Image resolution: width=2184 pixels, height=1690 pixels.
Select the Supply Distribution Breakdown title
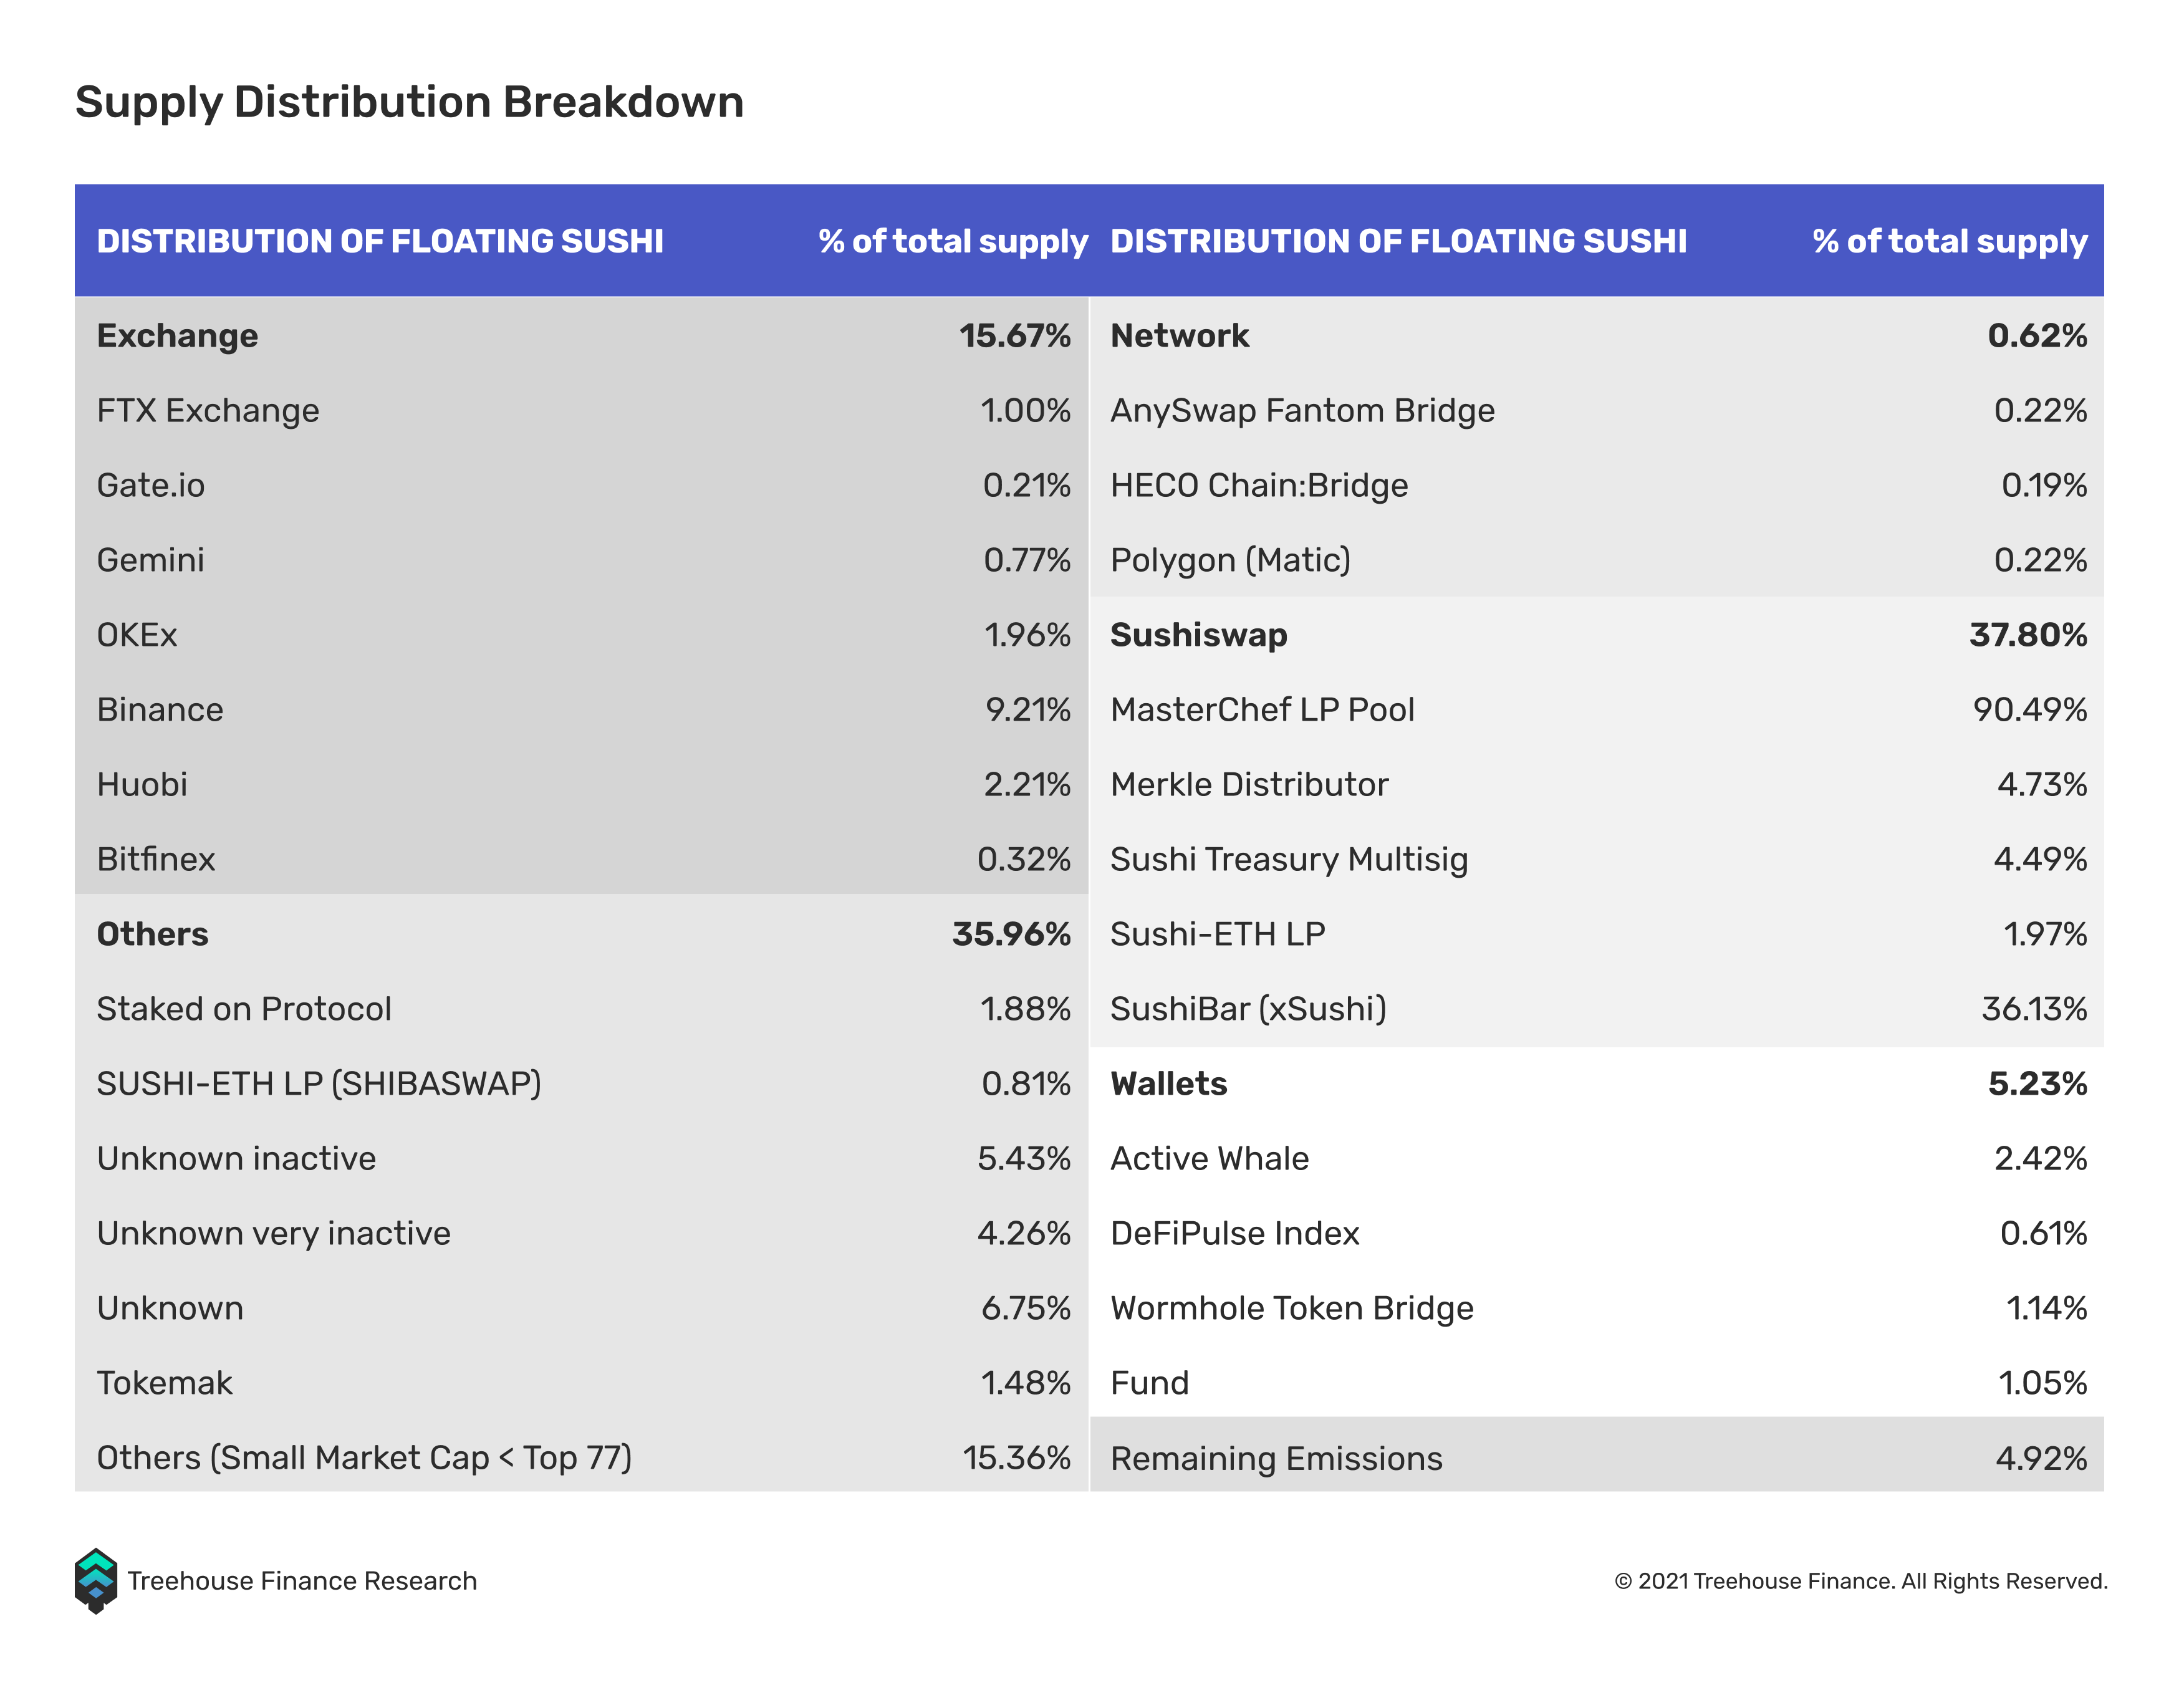(409, 103)
